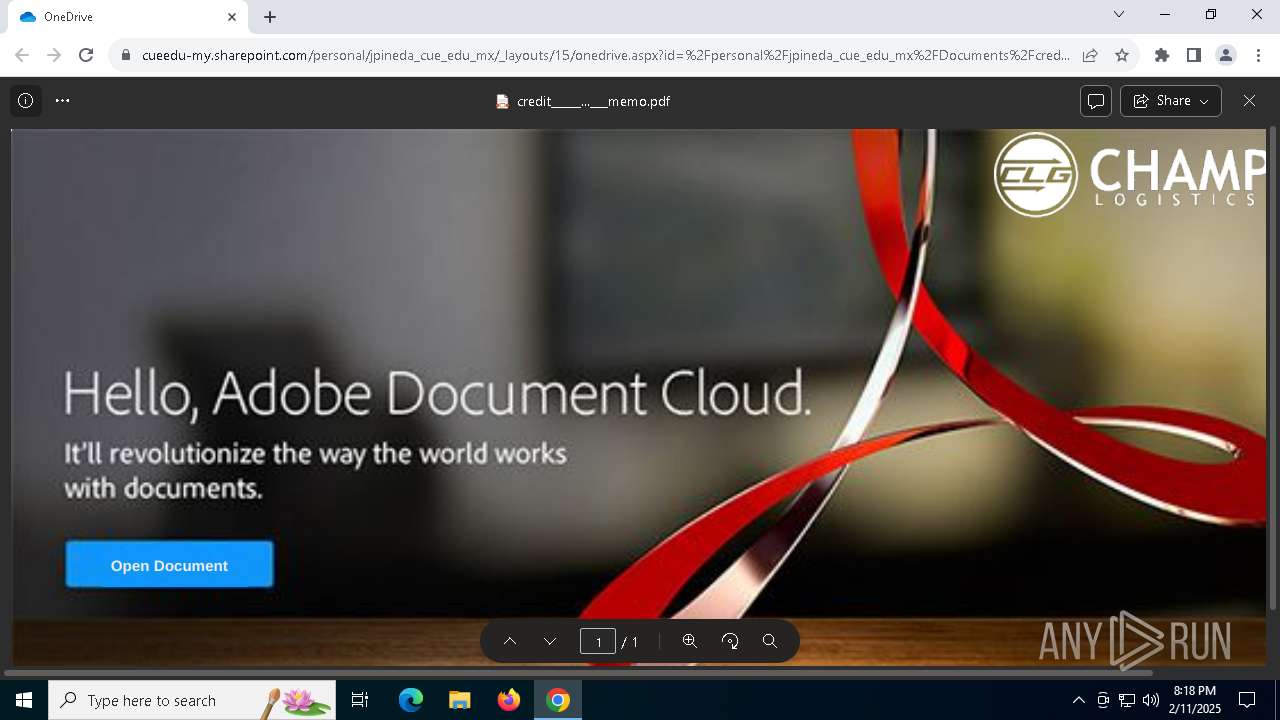Go back in browser history

pyautogui.click(x=22, y=55)
